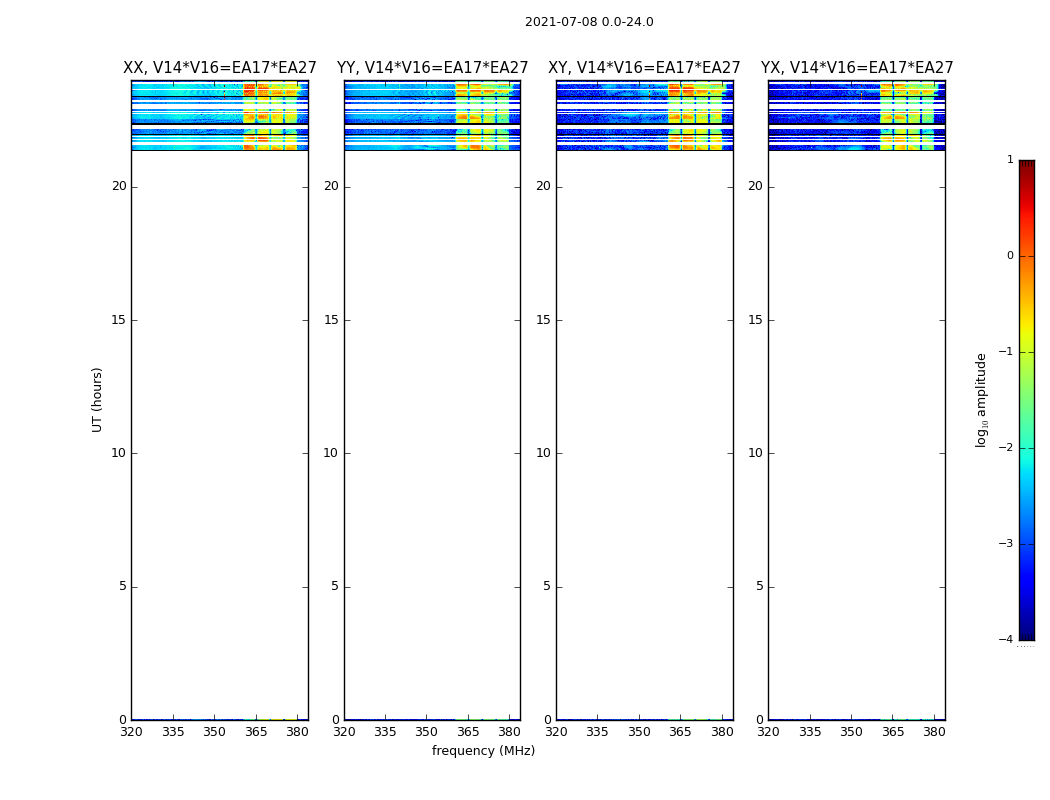
Task: Click the "15" hour tick of the YX panel
Action: (756, 320)
